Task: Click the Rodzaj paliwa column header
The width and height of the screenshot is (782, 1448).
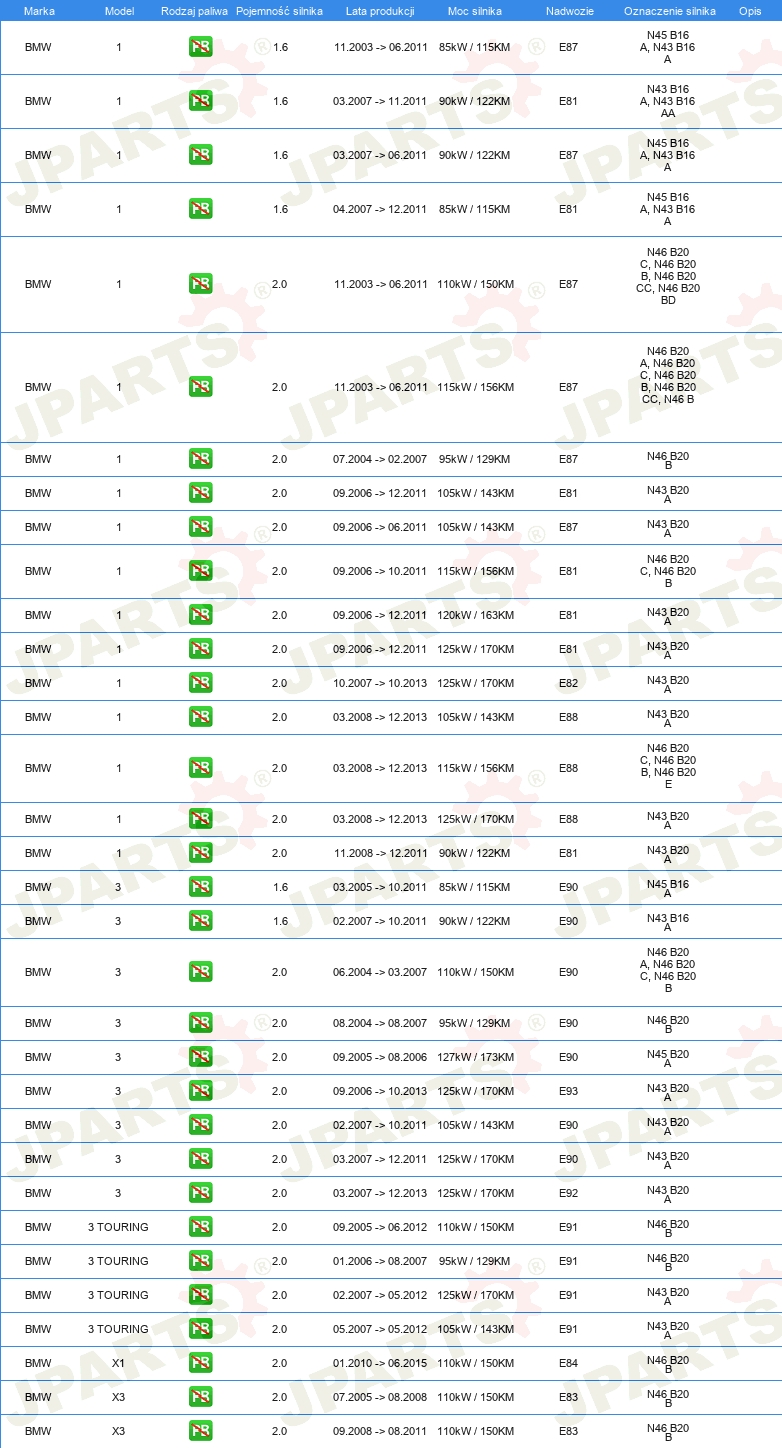Action: 194,10
